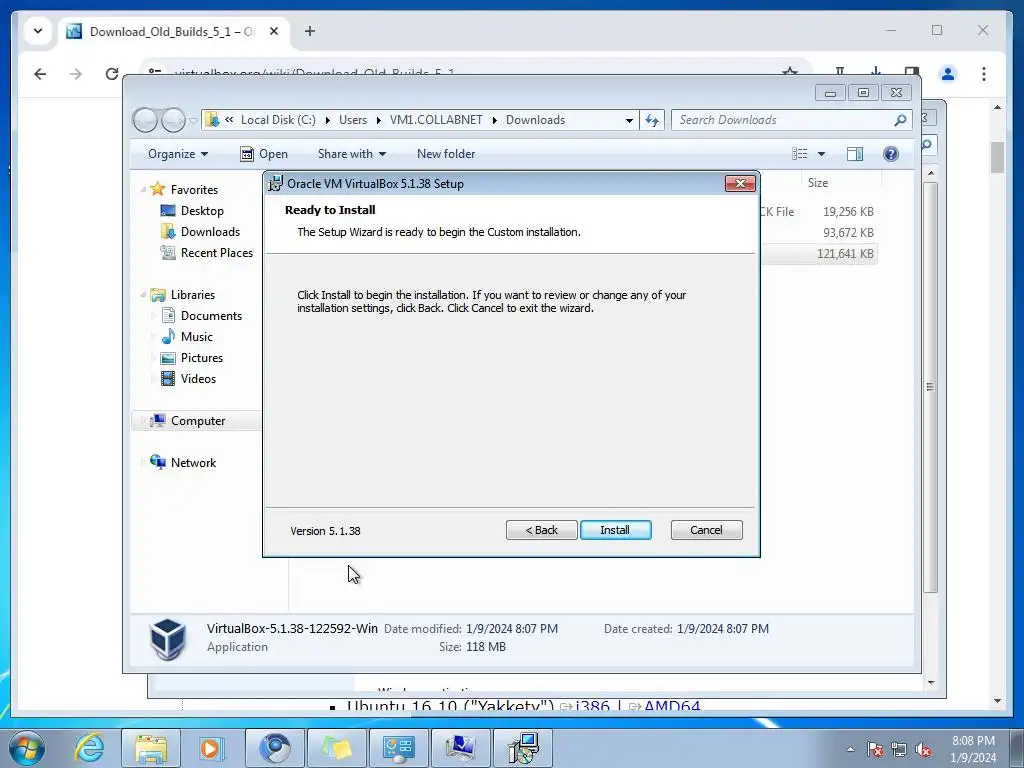The image size is (1024, 768).
Task: Select the 121,641 KB file row
Action: (x=819, y=253)
